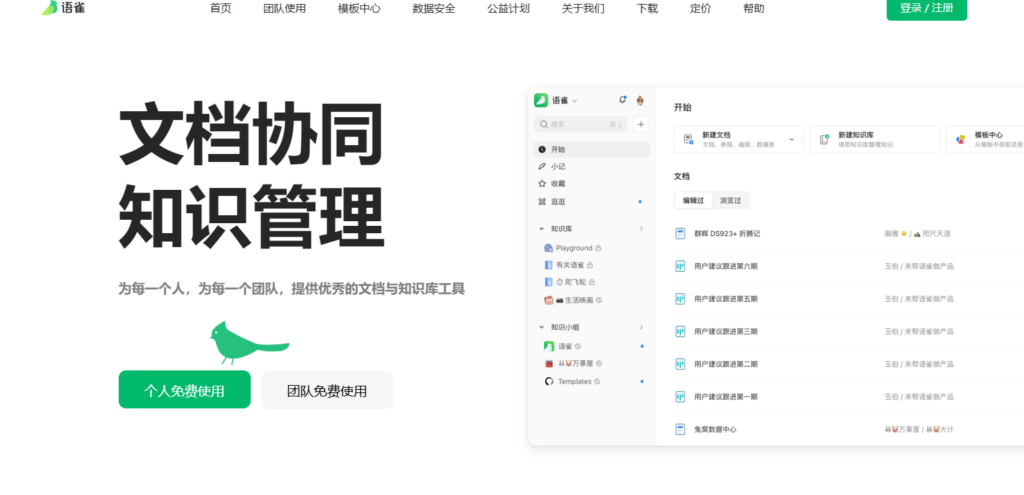Screen dimensions: 1024x495
Task: Click the 登录 / 注册 button
Action: (926, 9)
